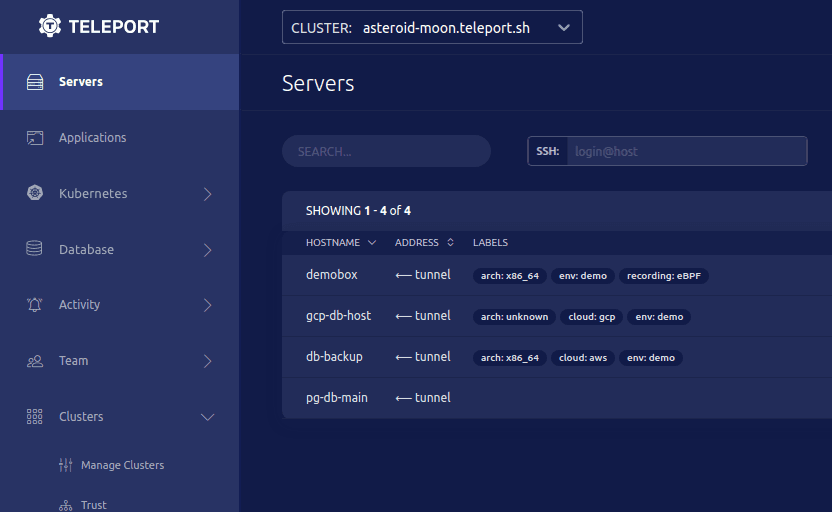Image resolution: width=832 pixels, height=512 pixels.
Task: Click the Team people icon
Action: click(35, 361)
